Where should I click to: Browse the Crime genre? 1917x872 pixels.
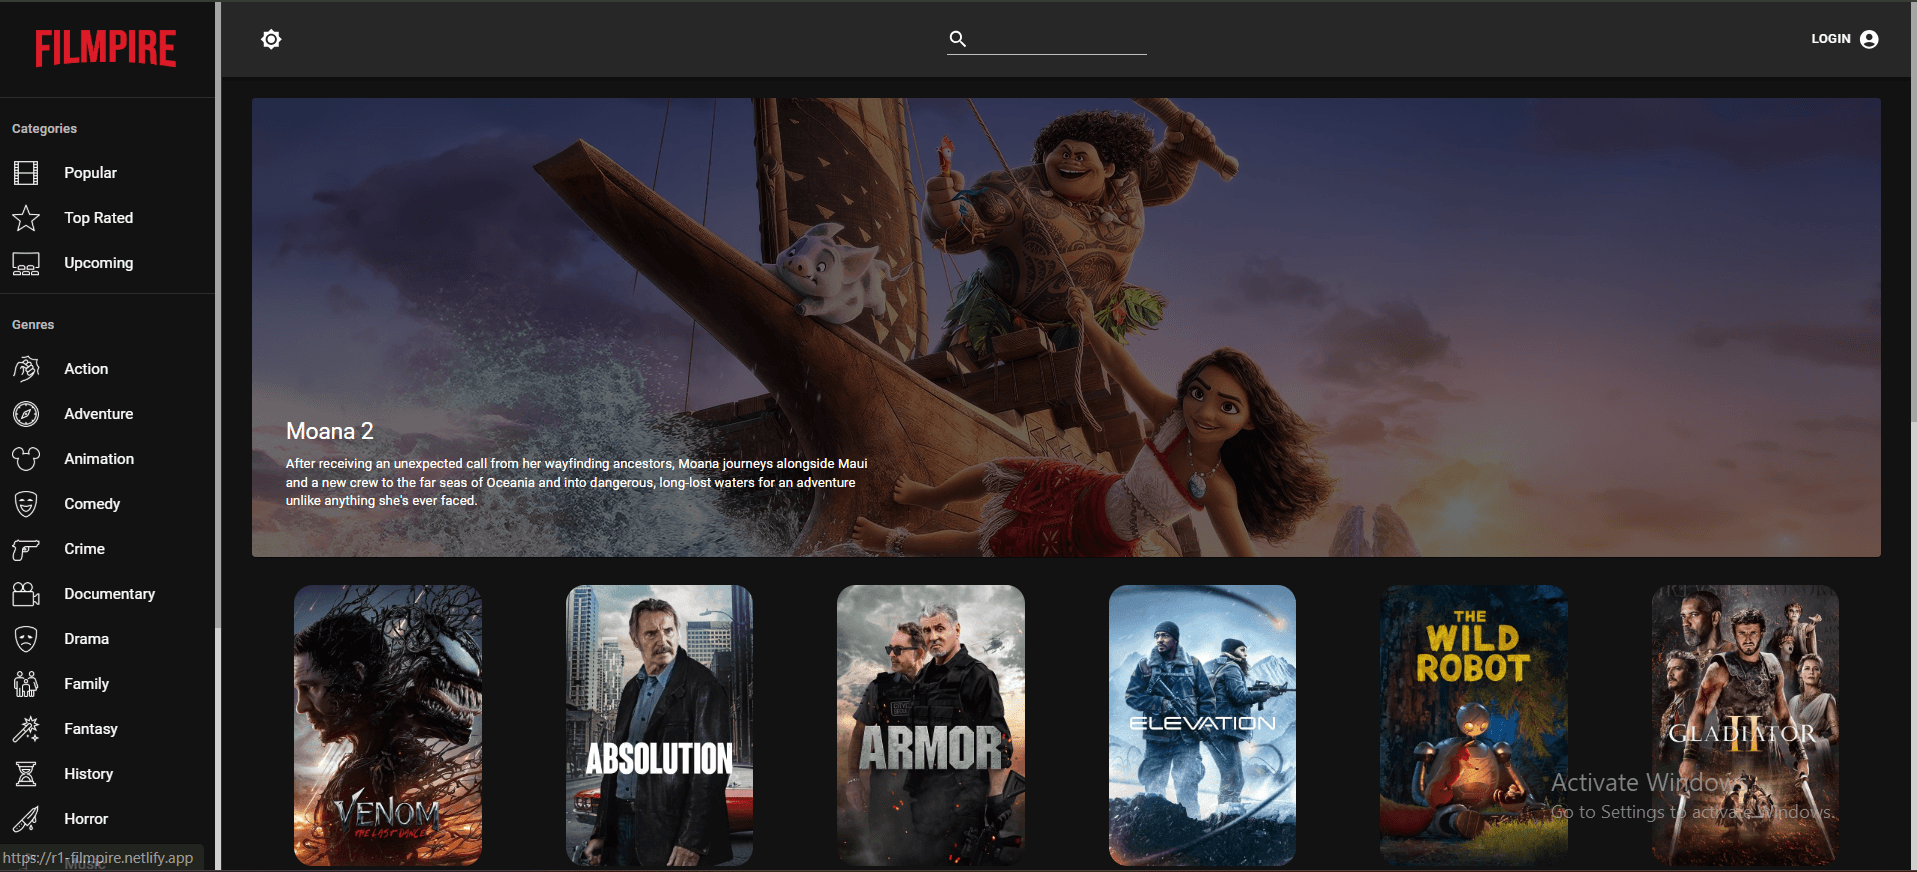(107, 549)
